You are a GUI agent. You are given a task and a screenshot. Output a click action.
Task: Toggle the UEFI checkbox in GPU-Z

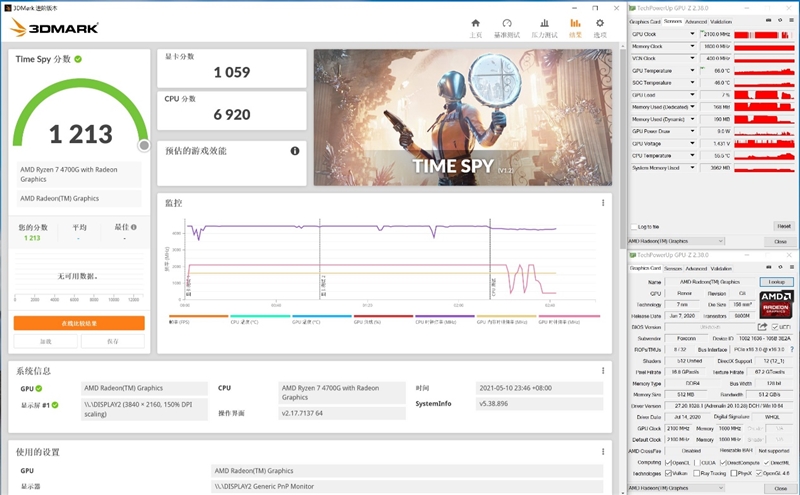[x=774, y=326]
